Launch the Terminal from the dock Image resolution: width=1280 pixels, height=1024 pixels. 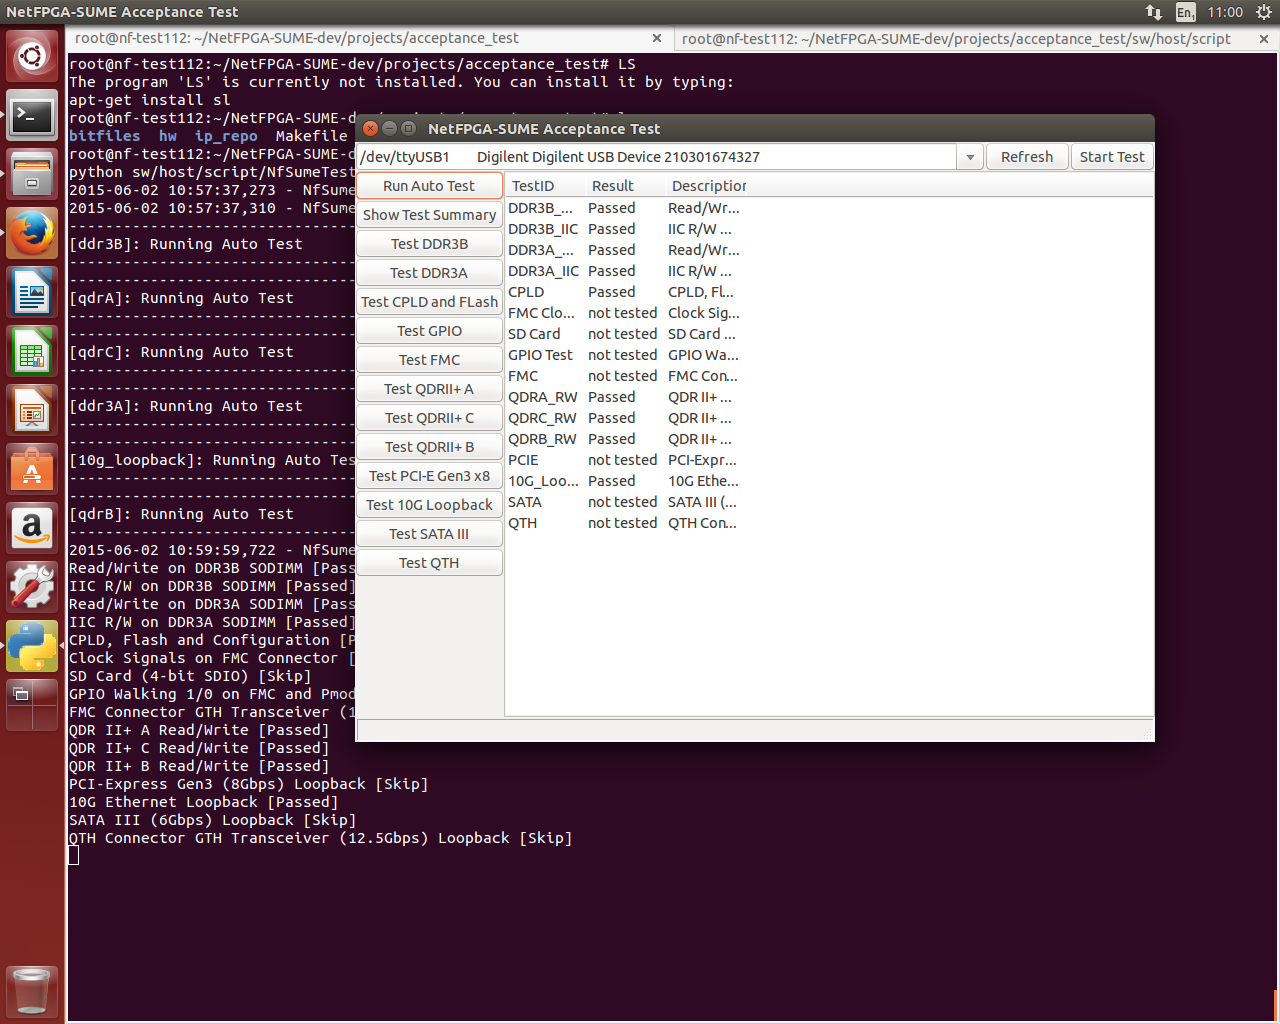[32, 117]
